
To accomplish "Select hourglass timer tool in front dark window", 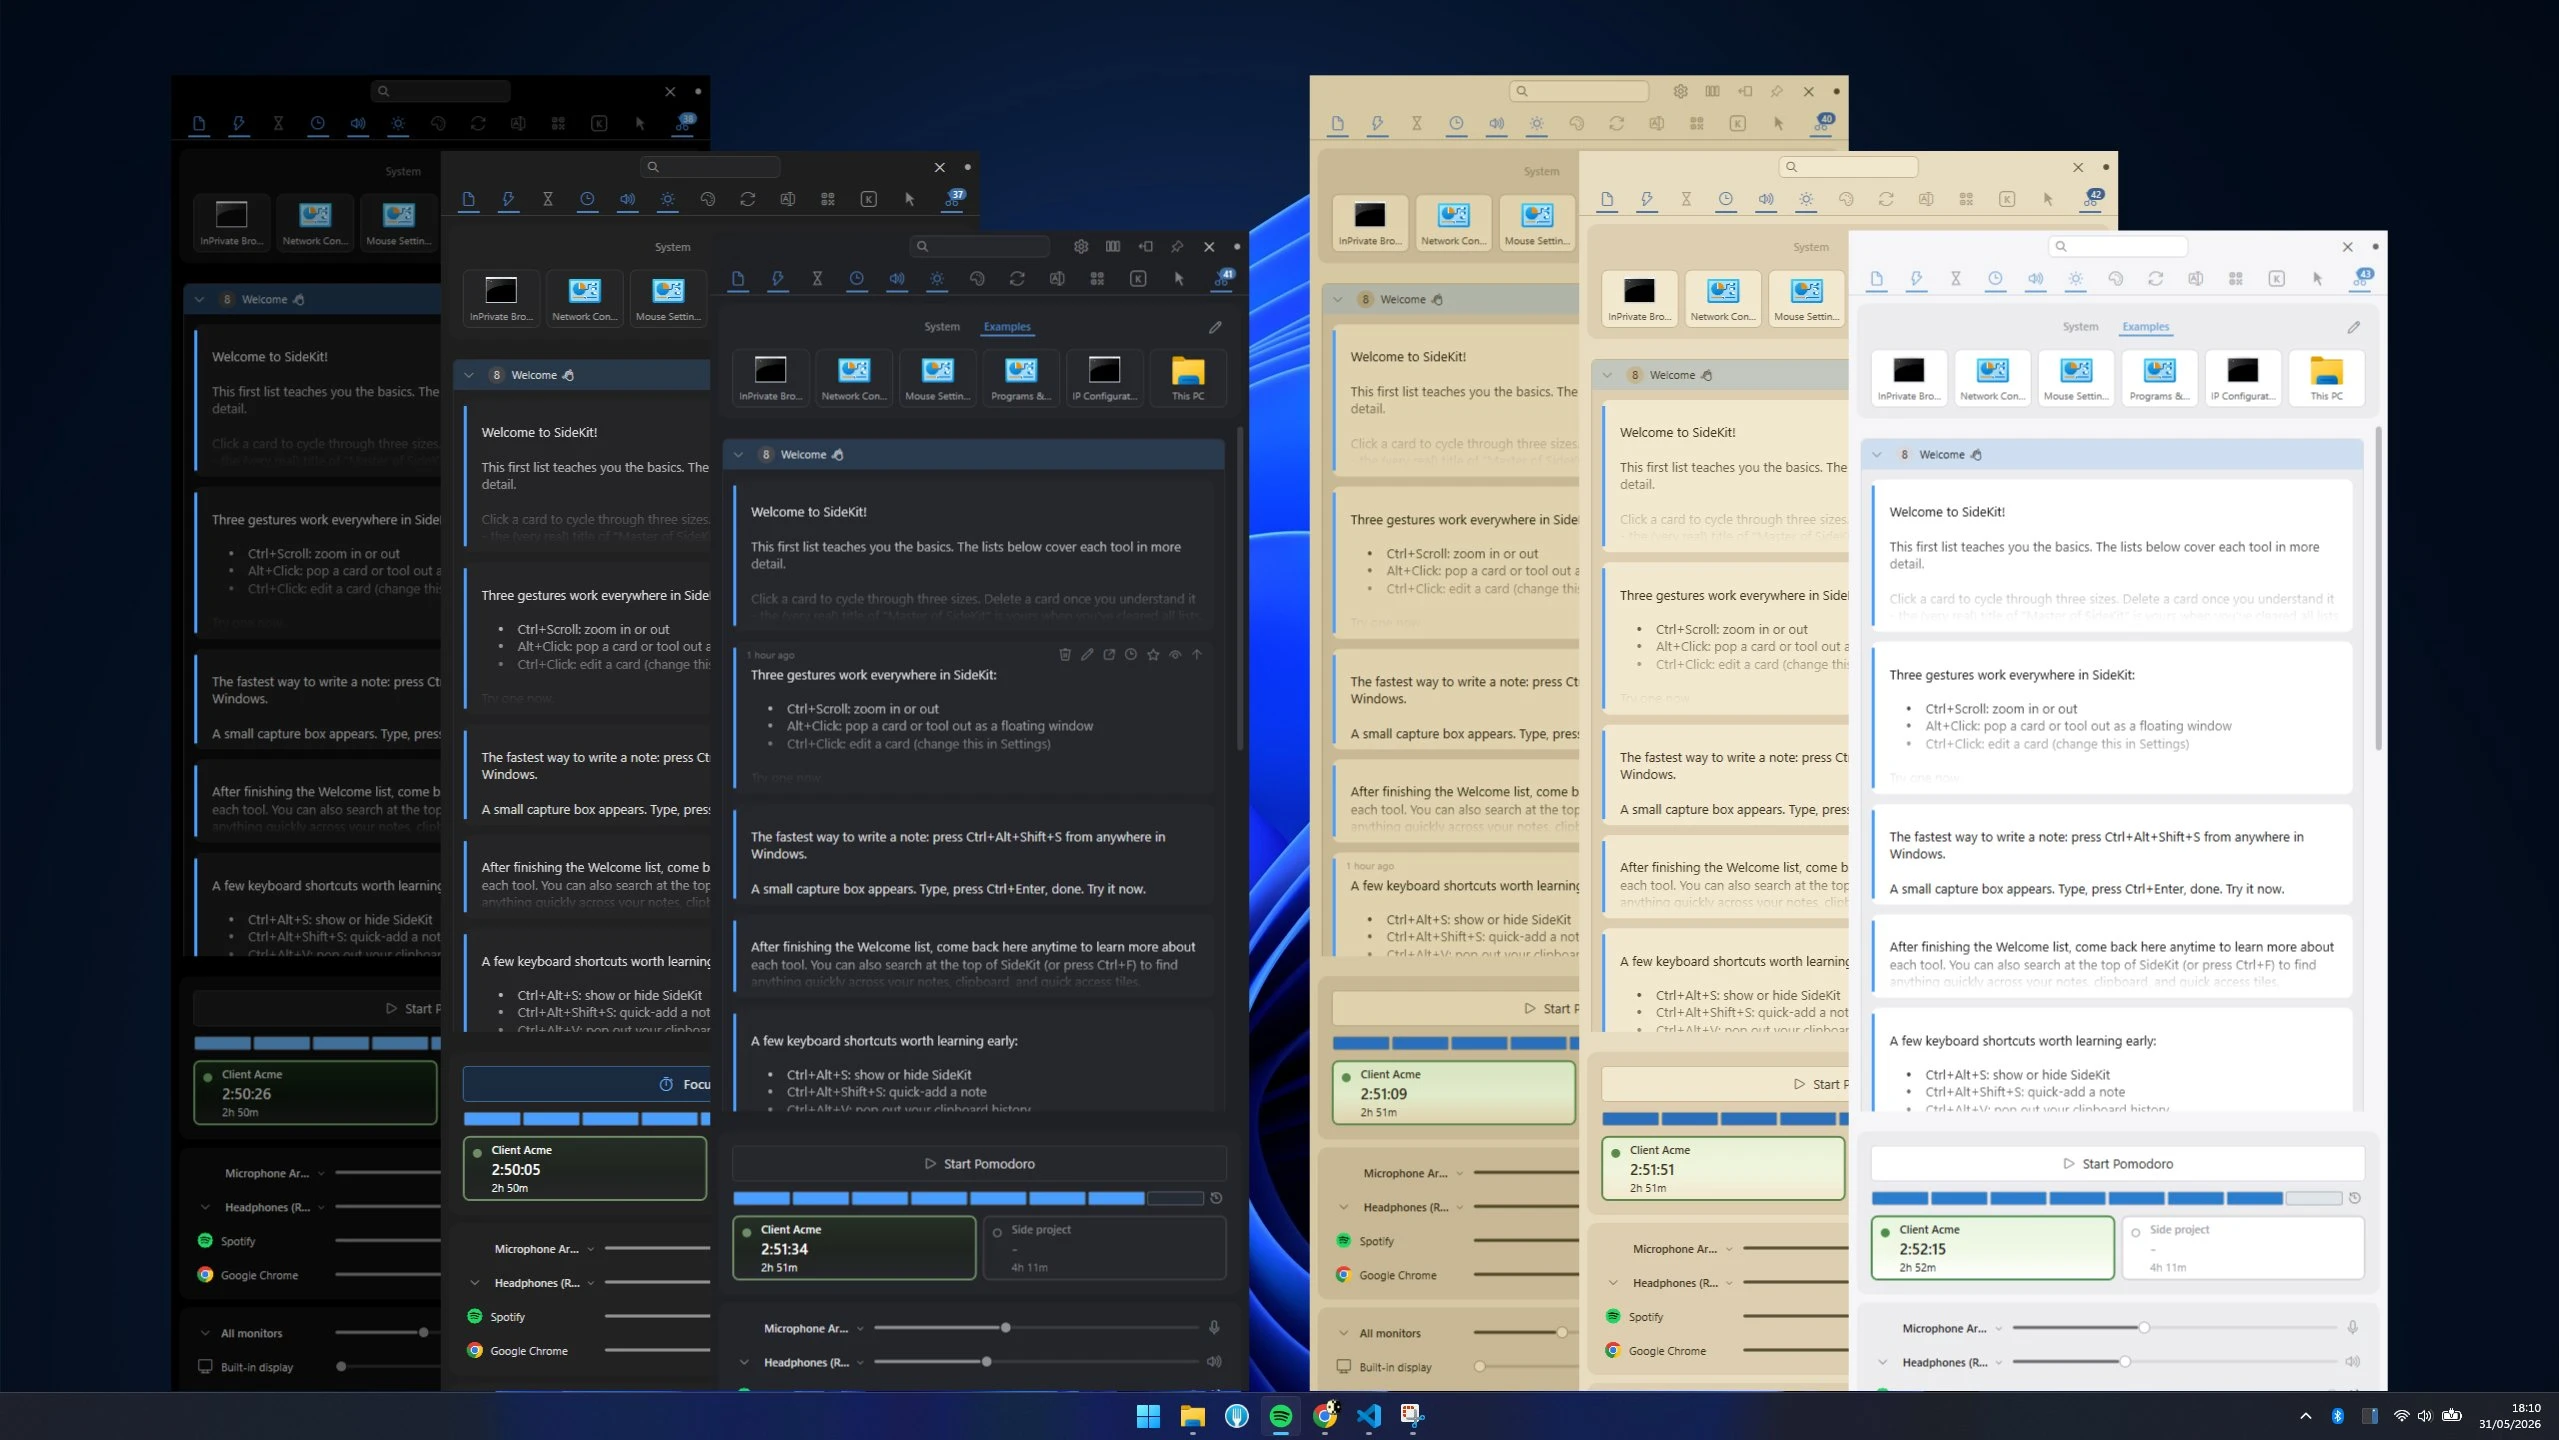I will point(817,279).
